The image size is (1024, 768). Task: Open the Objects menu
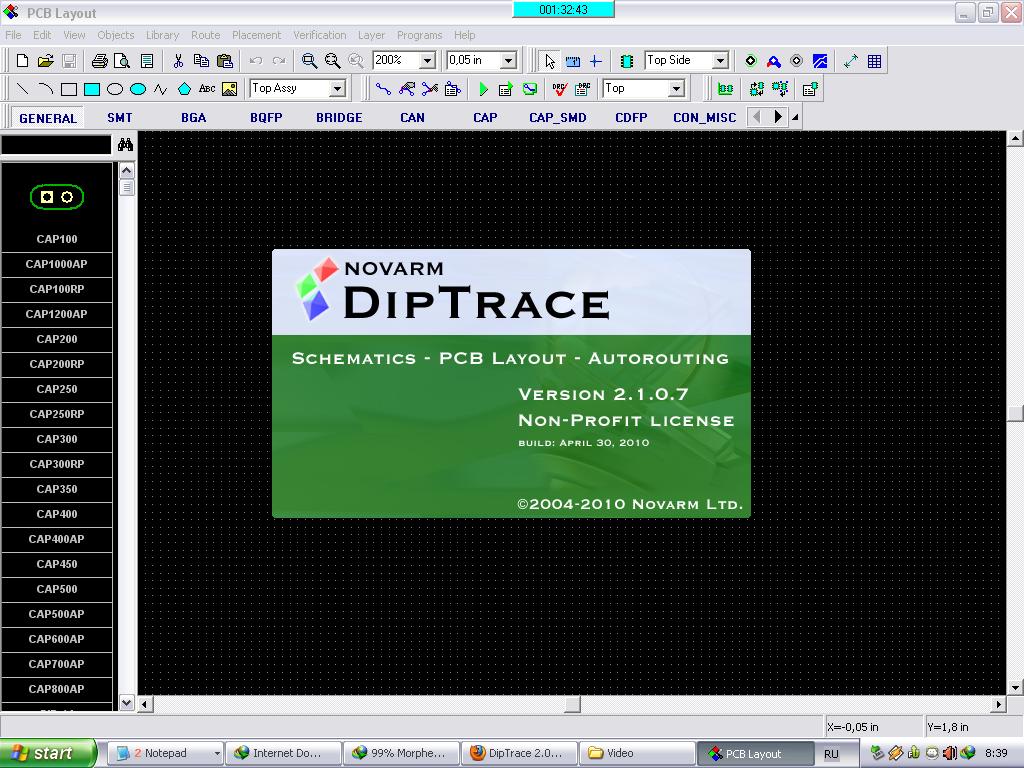pyautogui.click(x=116, y=35)
